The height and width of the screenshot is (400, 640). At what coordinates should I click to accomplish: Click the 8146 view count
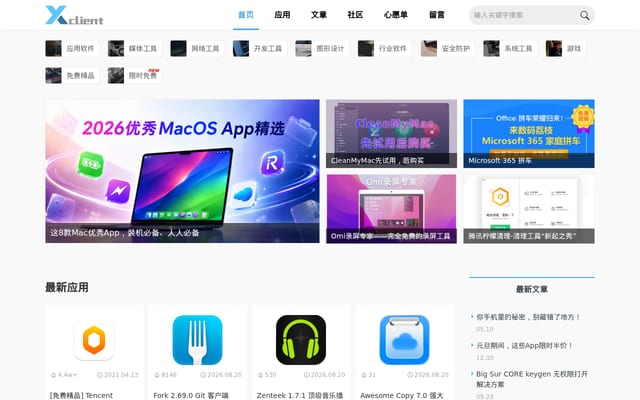(x=165, y=375)
